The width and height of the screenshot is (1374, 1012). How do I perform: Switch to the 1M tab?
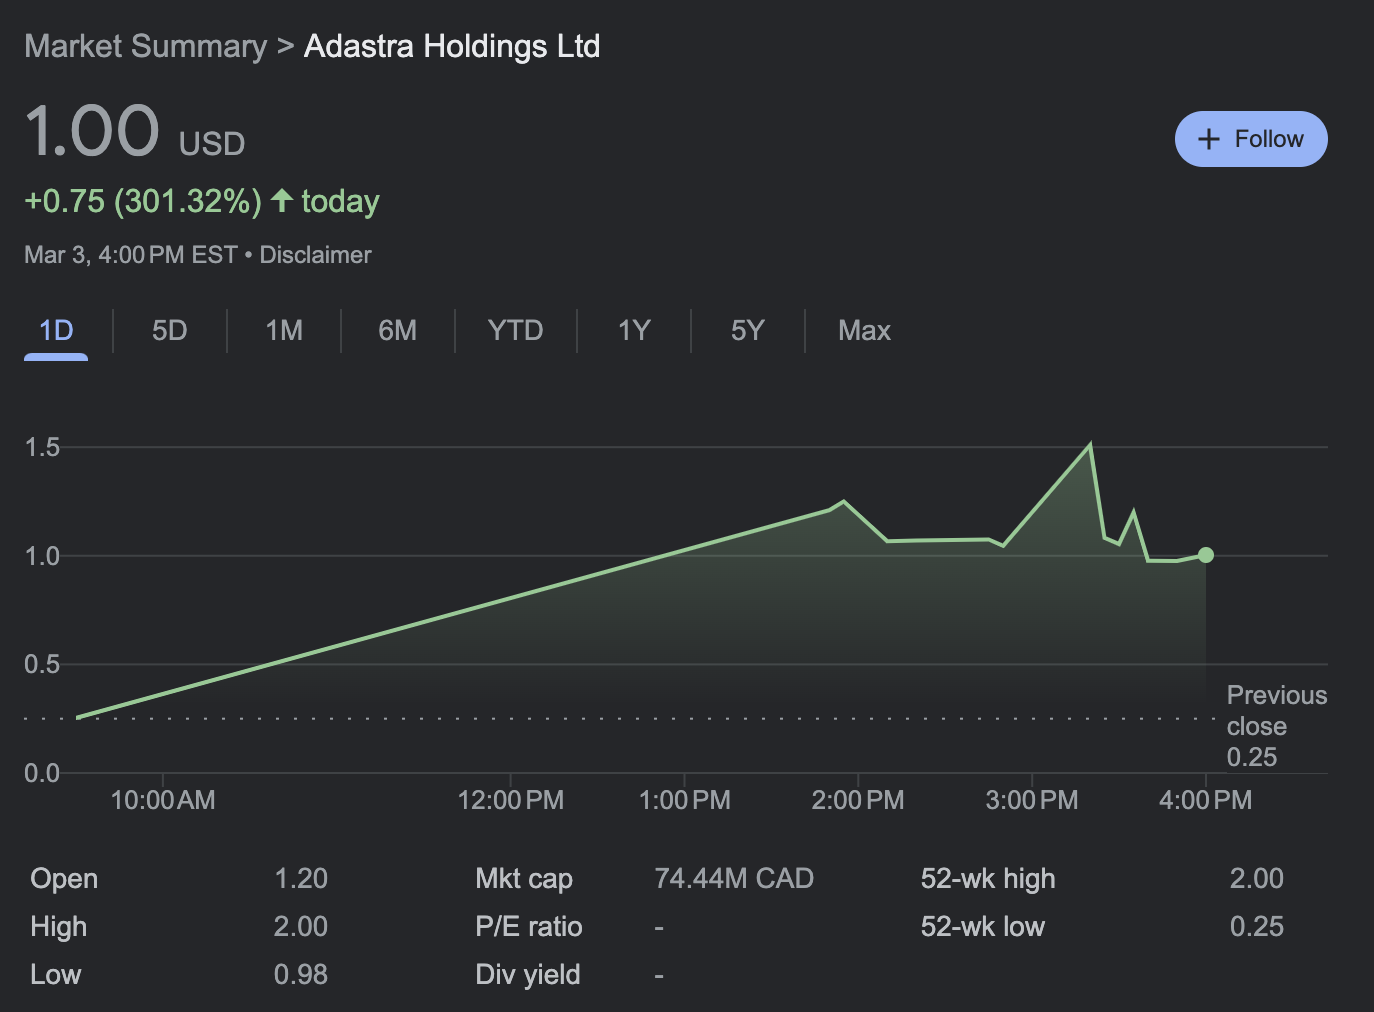pyautogui.click(x=284, y=331)
